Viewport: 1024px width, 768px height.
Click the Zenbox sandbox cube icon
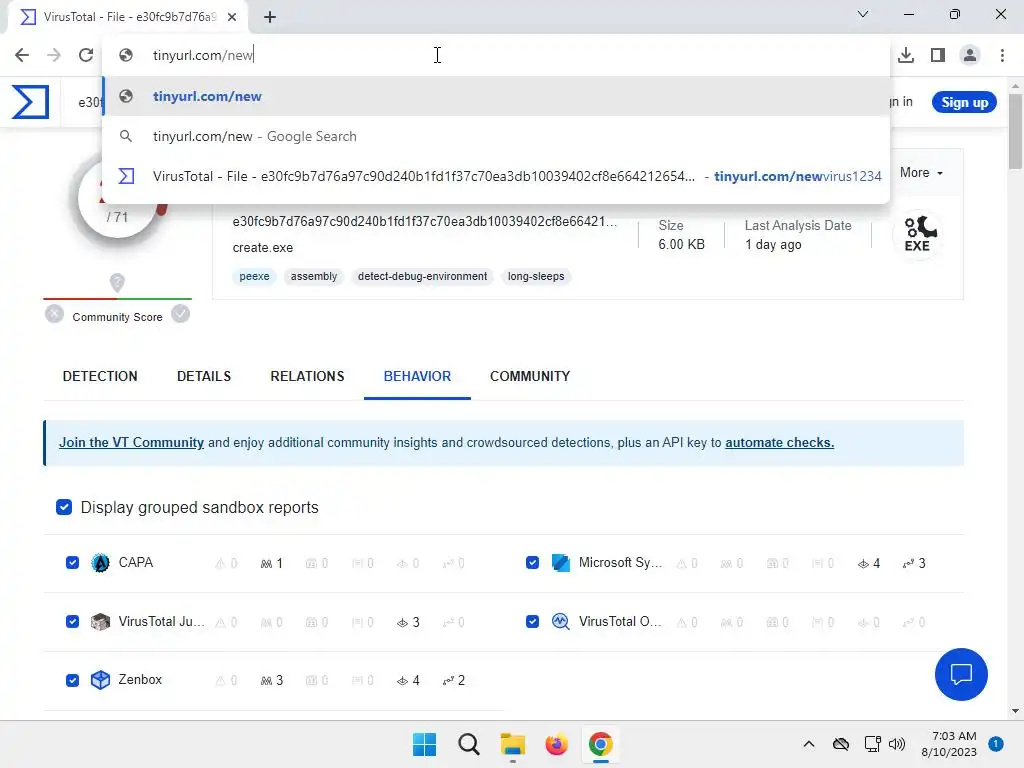click(100, 680)
